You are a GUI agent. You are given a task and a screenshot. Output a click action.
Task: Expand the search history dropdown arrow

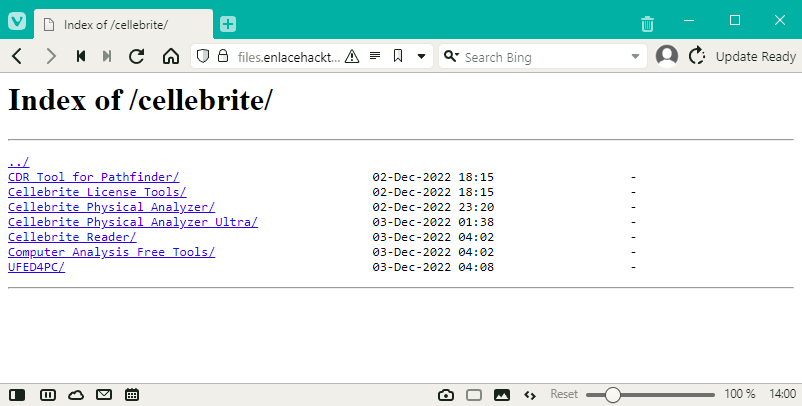click(x=635, y=57)
